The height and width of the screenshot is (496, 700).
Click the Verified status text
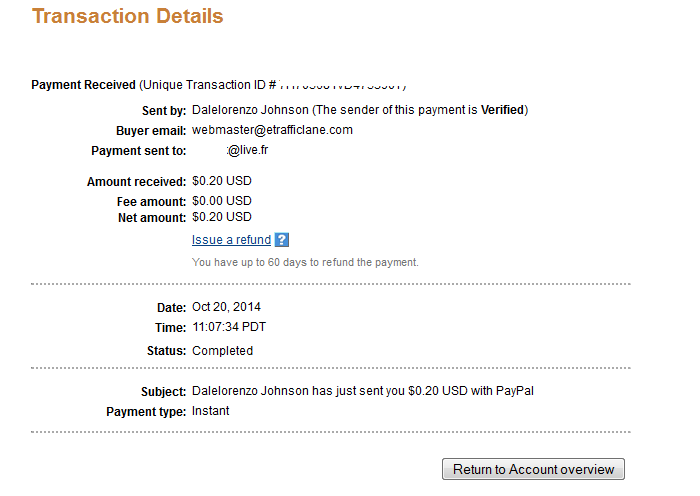(502, 110)
